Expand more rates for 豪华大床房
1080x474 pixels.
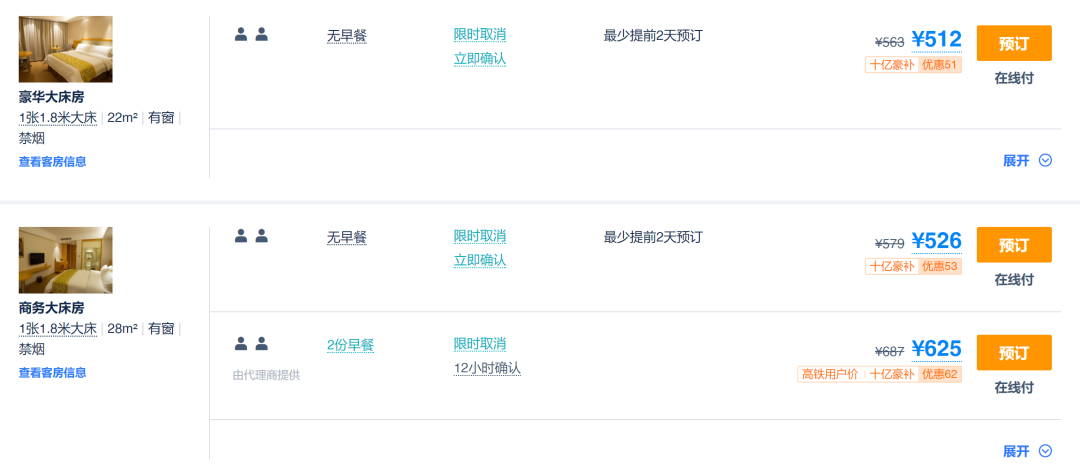pos(1017,160)
